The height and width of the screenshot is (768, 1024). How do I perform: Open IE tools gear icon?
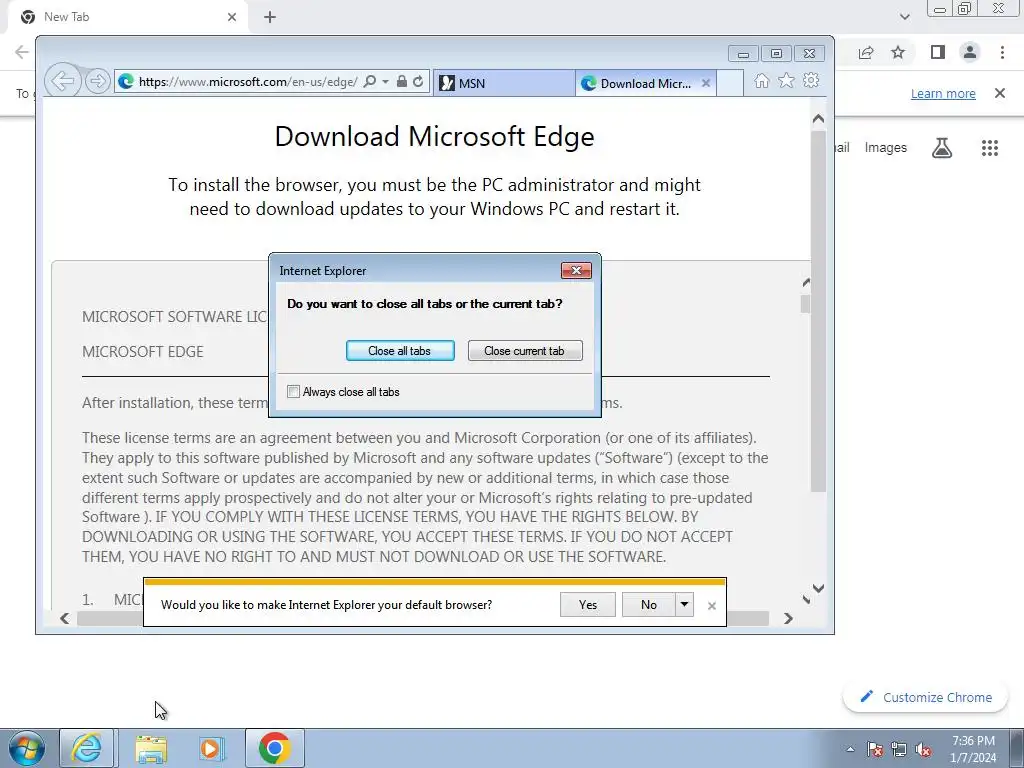[x=811, y=80]
